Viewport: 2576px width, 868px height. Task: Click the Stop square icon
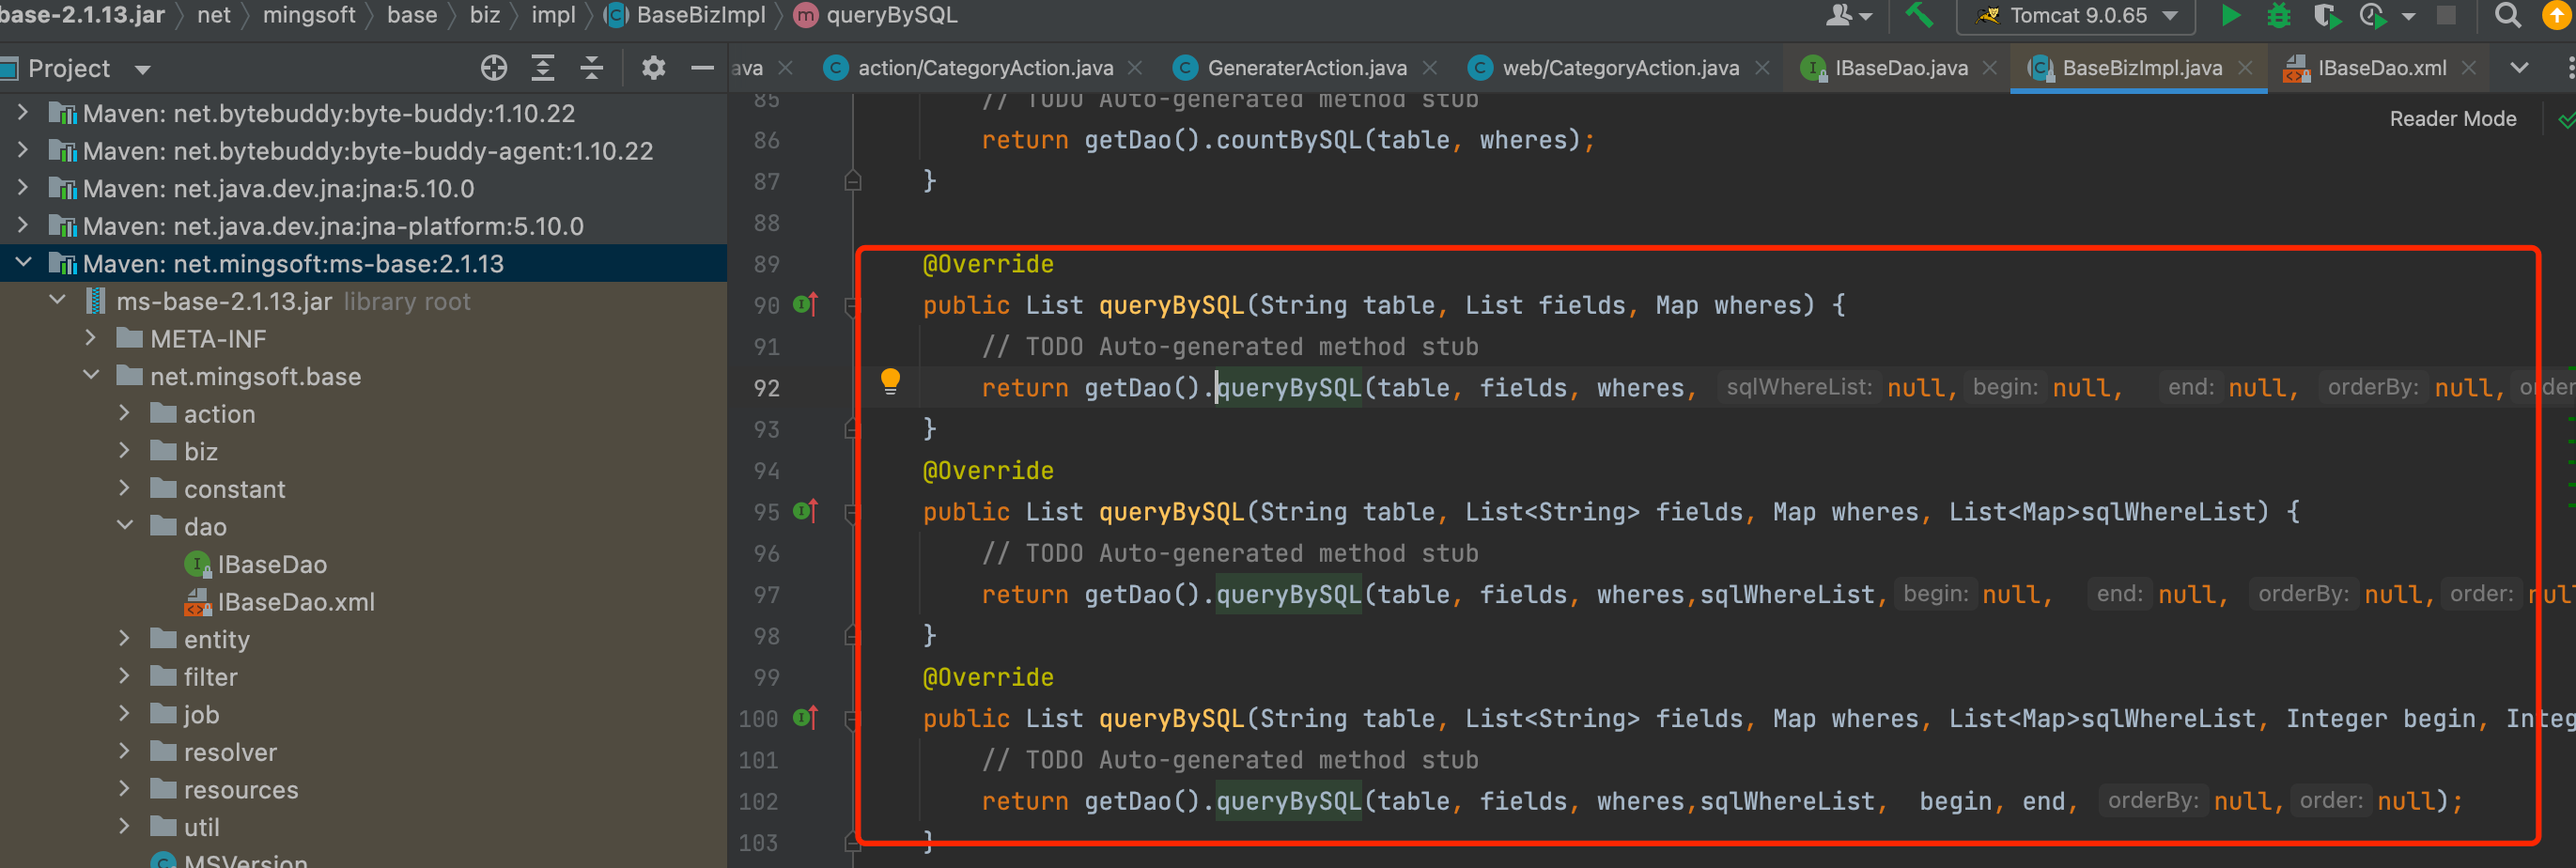[x=2446, y=15]
